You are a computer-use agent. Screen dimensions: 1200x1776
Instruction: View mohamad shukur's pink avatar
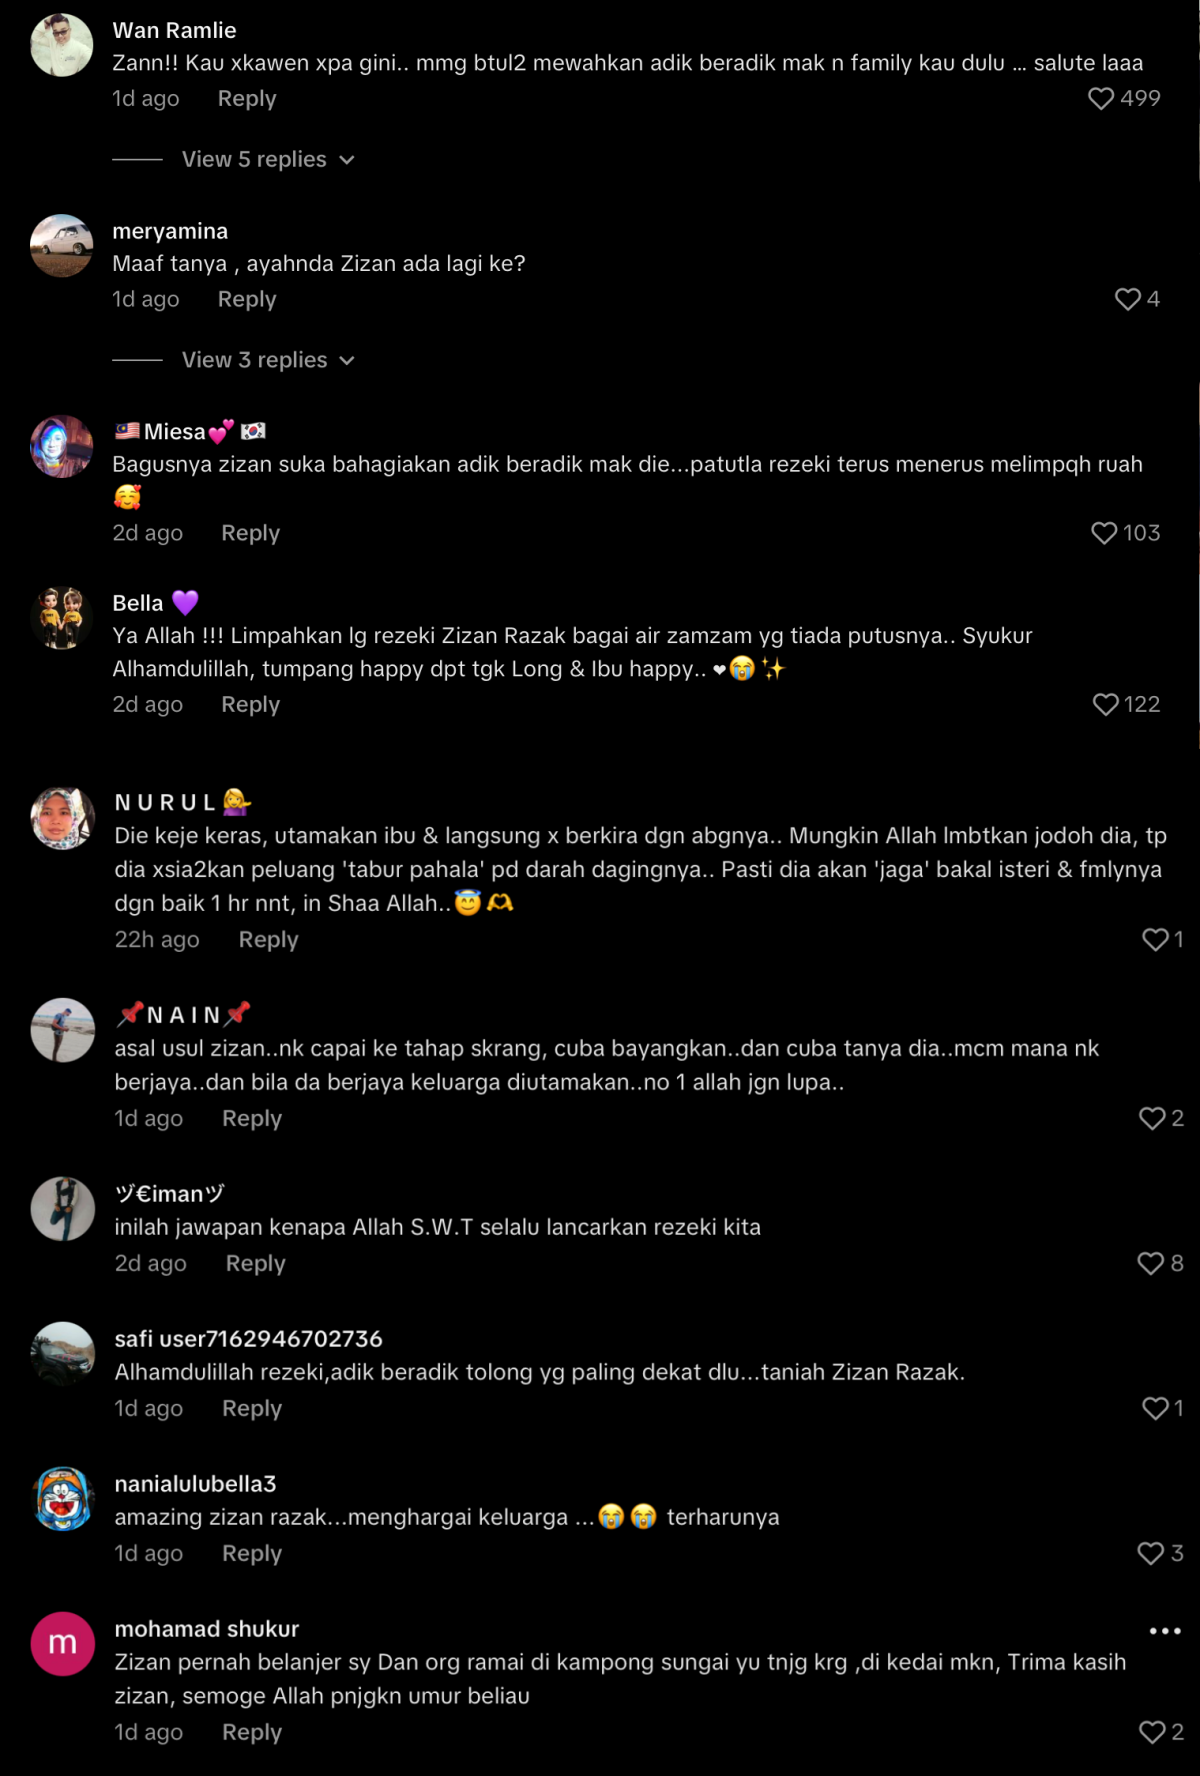[x=63, y=1643]
